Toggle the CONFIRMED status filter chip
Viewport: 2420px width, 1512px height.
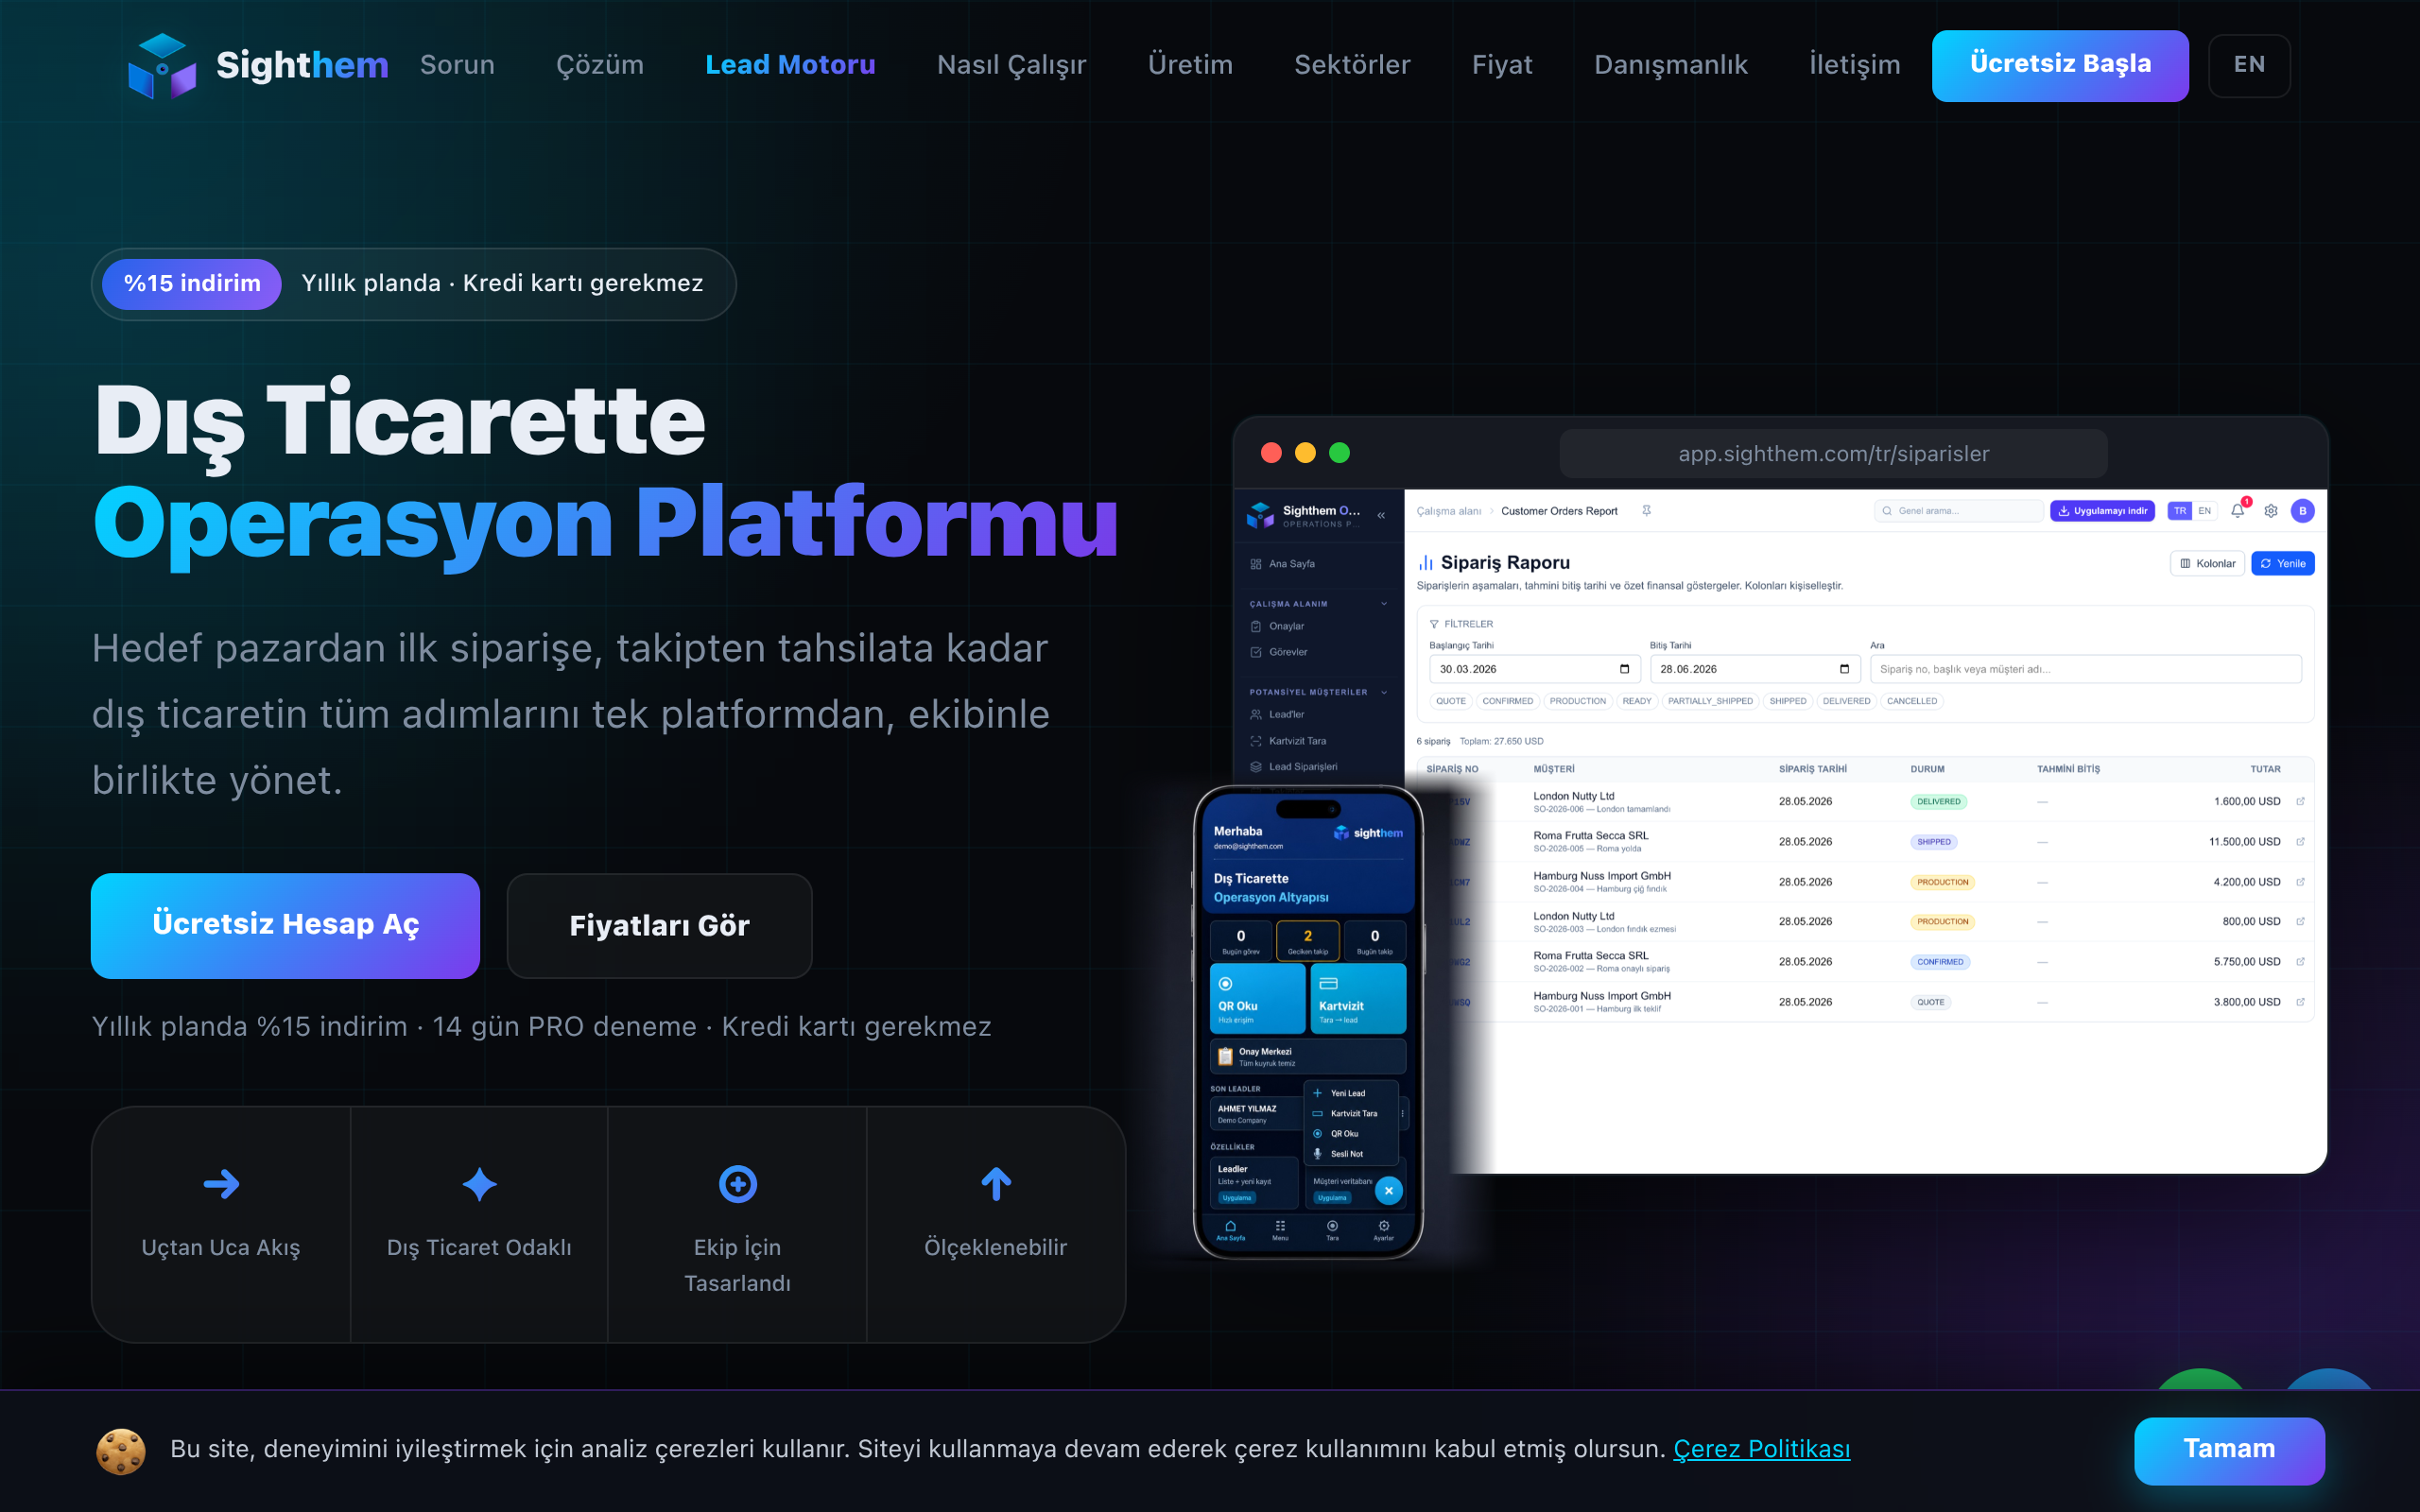coord(1508,701)
